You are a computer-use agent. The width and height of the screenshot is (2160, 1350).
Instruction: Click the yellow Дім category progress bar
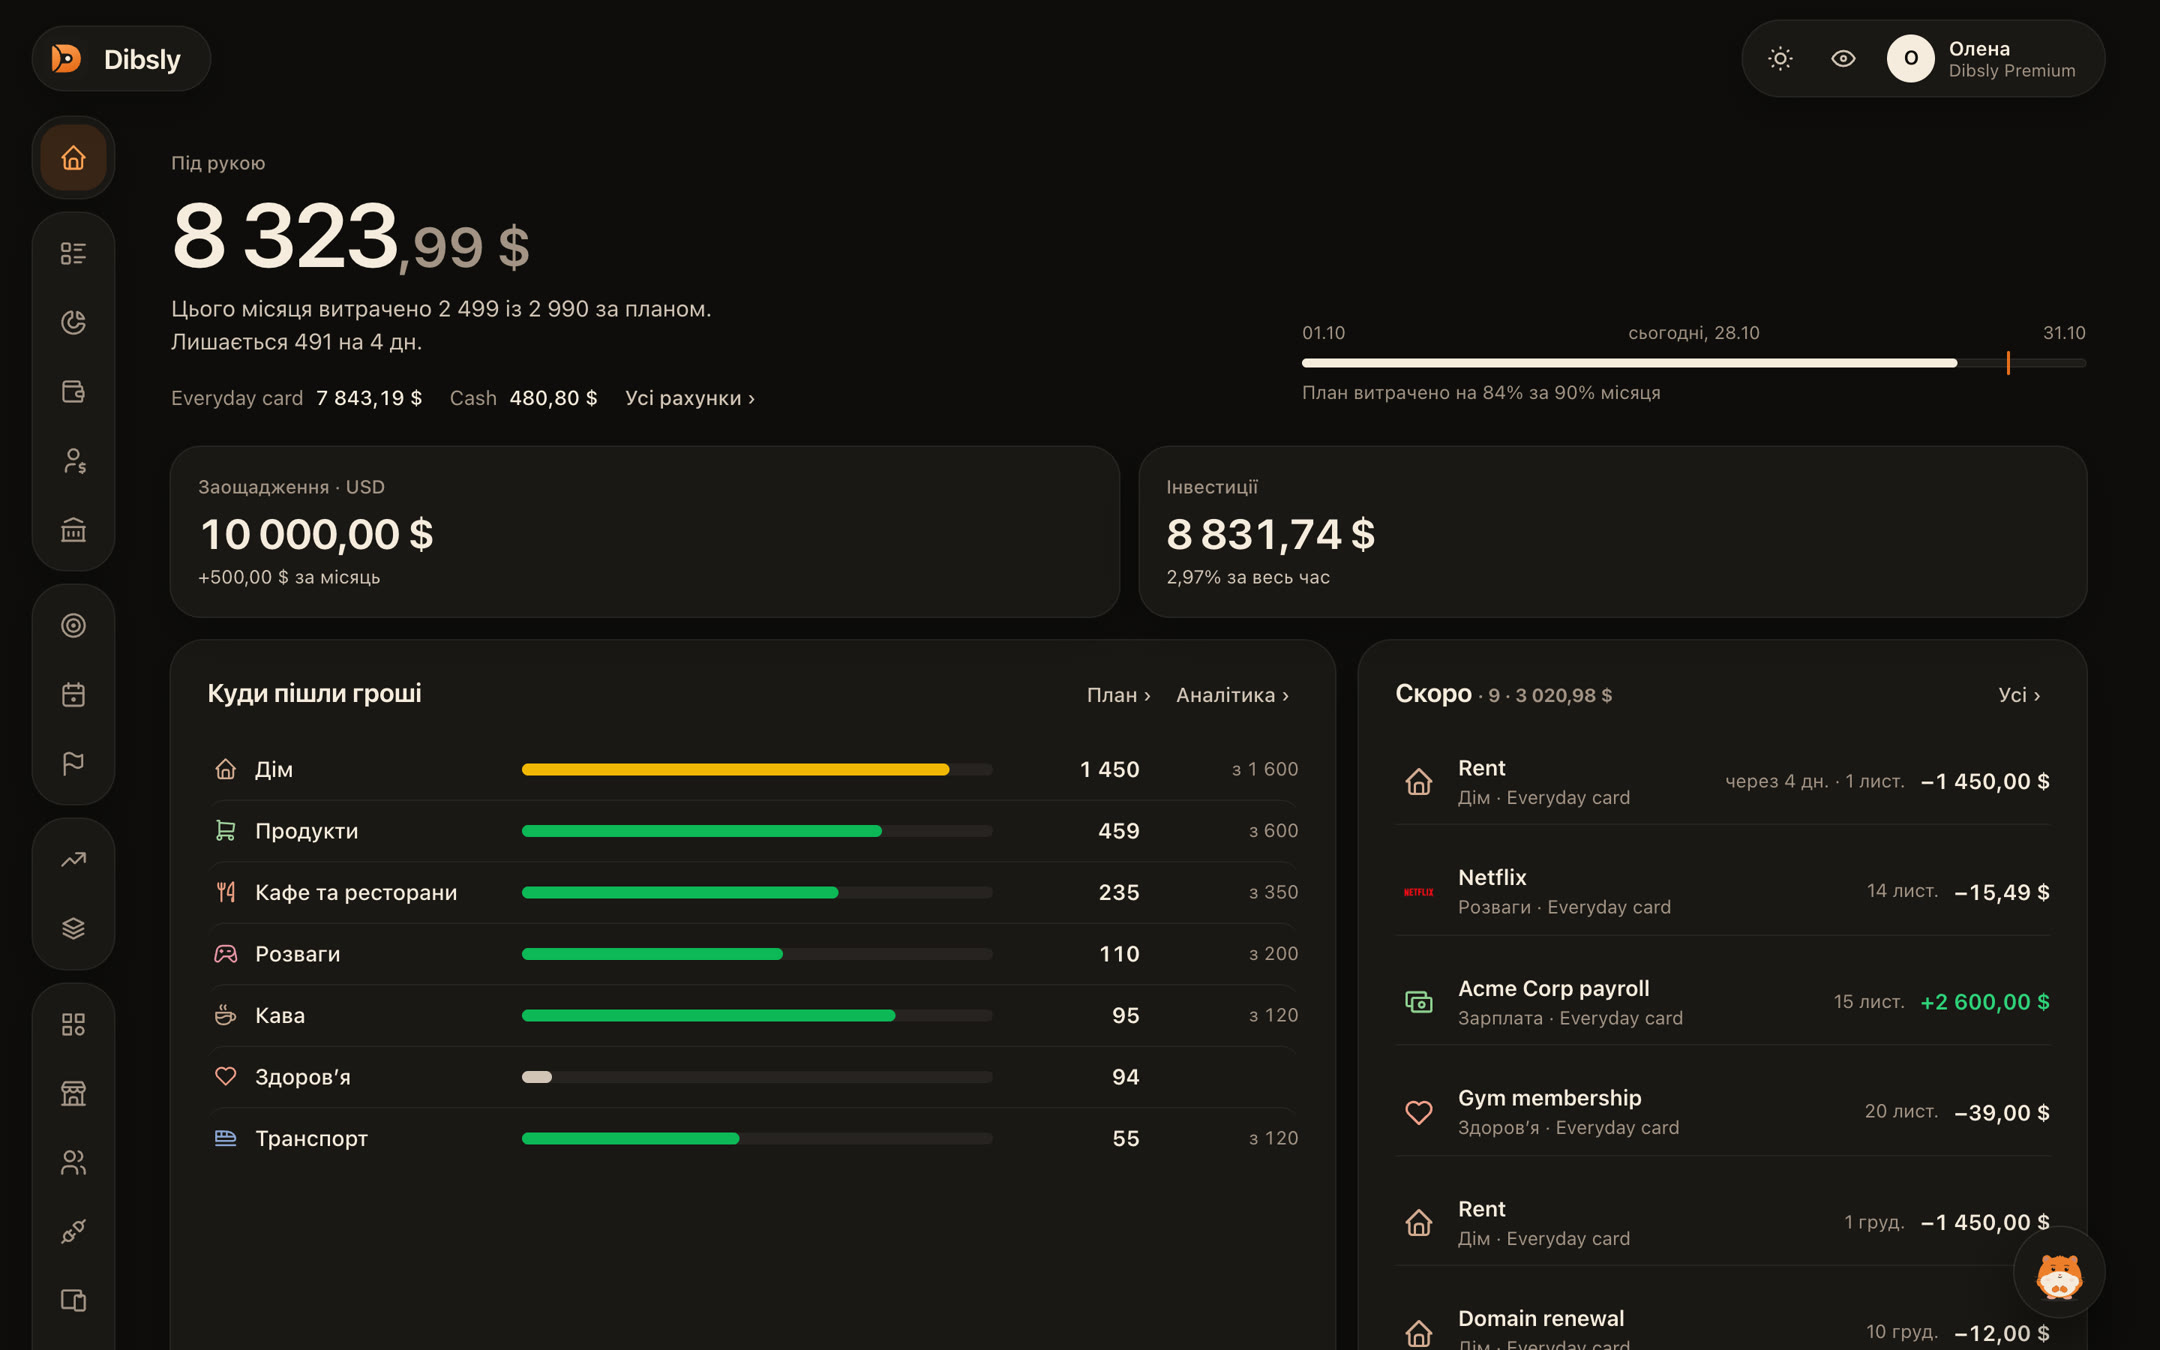tap(757, 769)
